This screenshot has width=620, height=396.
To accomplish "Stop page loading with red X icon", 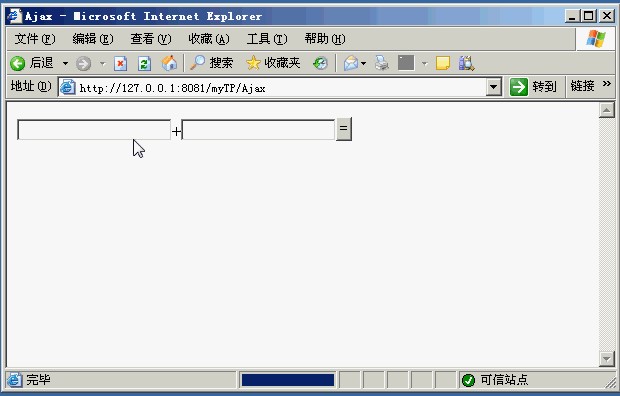I will pyautogui.click(x=121, y=63).
